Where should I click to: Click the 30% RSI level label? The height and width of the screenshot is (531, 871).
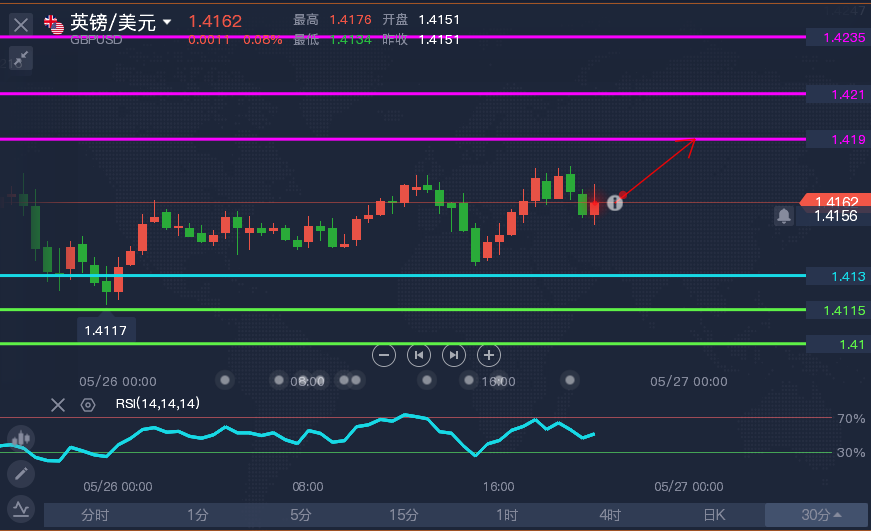tap(851, 453)
